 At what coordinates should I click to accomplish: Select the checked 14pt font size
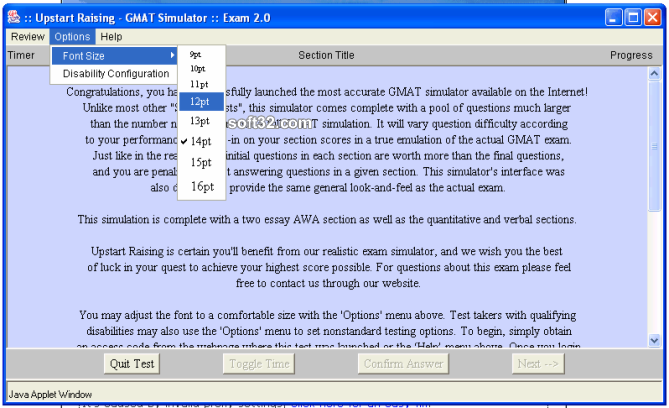tap(201, 141)
